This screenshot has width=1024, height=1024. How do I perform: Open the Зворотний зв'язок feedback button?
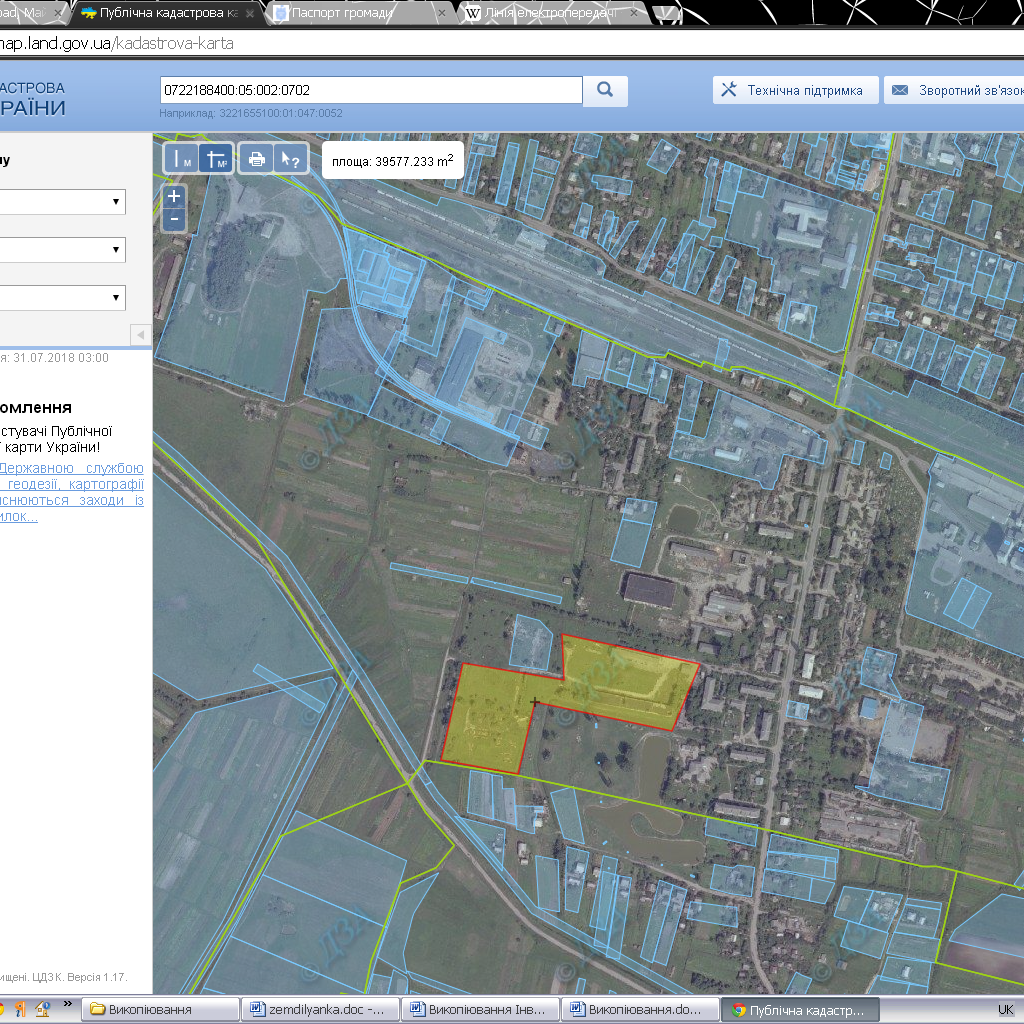(x=957, y=90)
